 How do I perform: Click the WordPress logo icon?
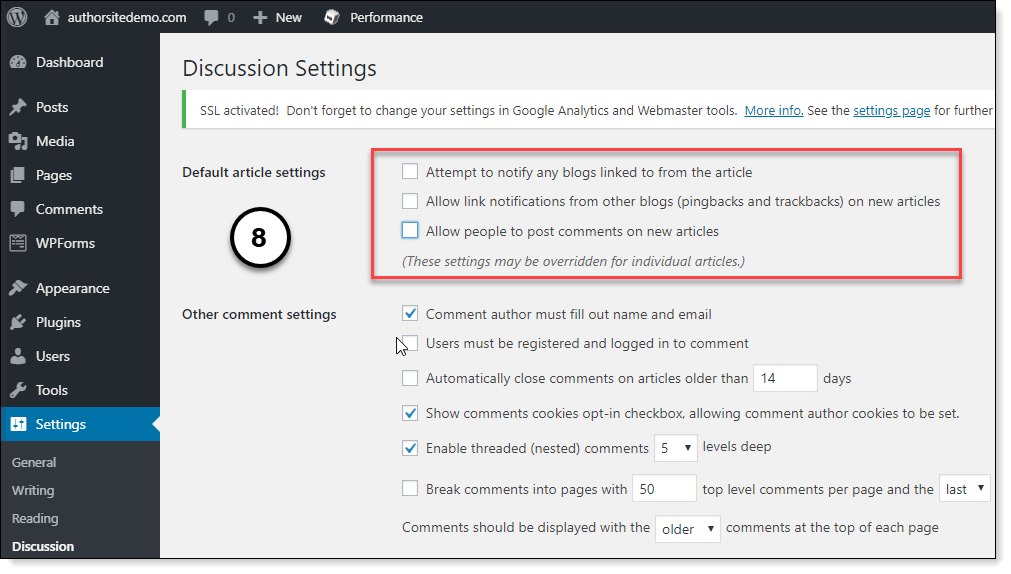(19, 17)
